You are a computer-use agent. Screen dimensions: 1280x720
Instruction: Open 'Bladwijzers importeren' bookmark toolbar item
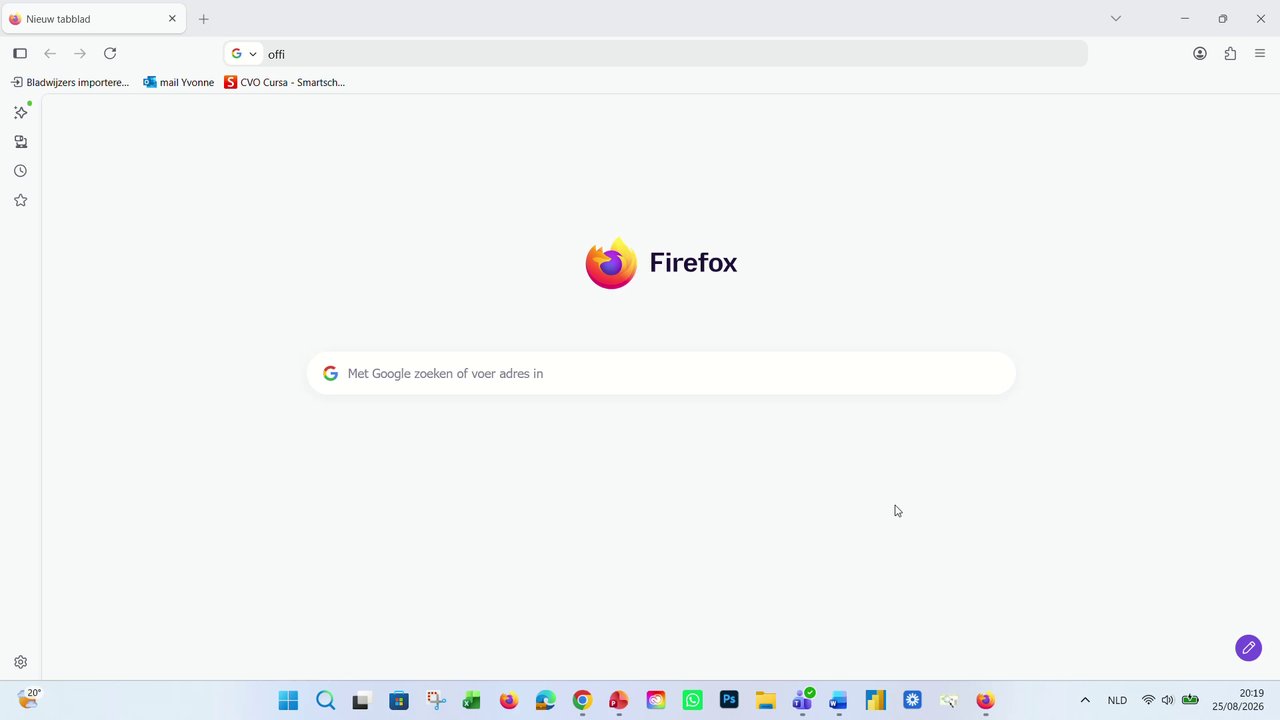coord(70,82)
